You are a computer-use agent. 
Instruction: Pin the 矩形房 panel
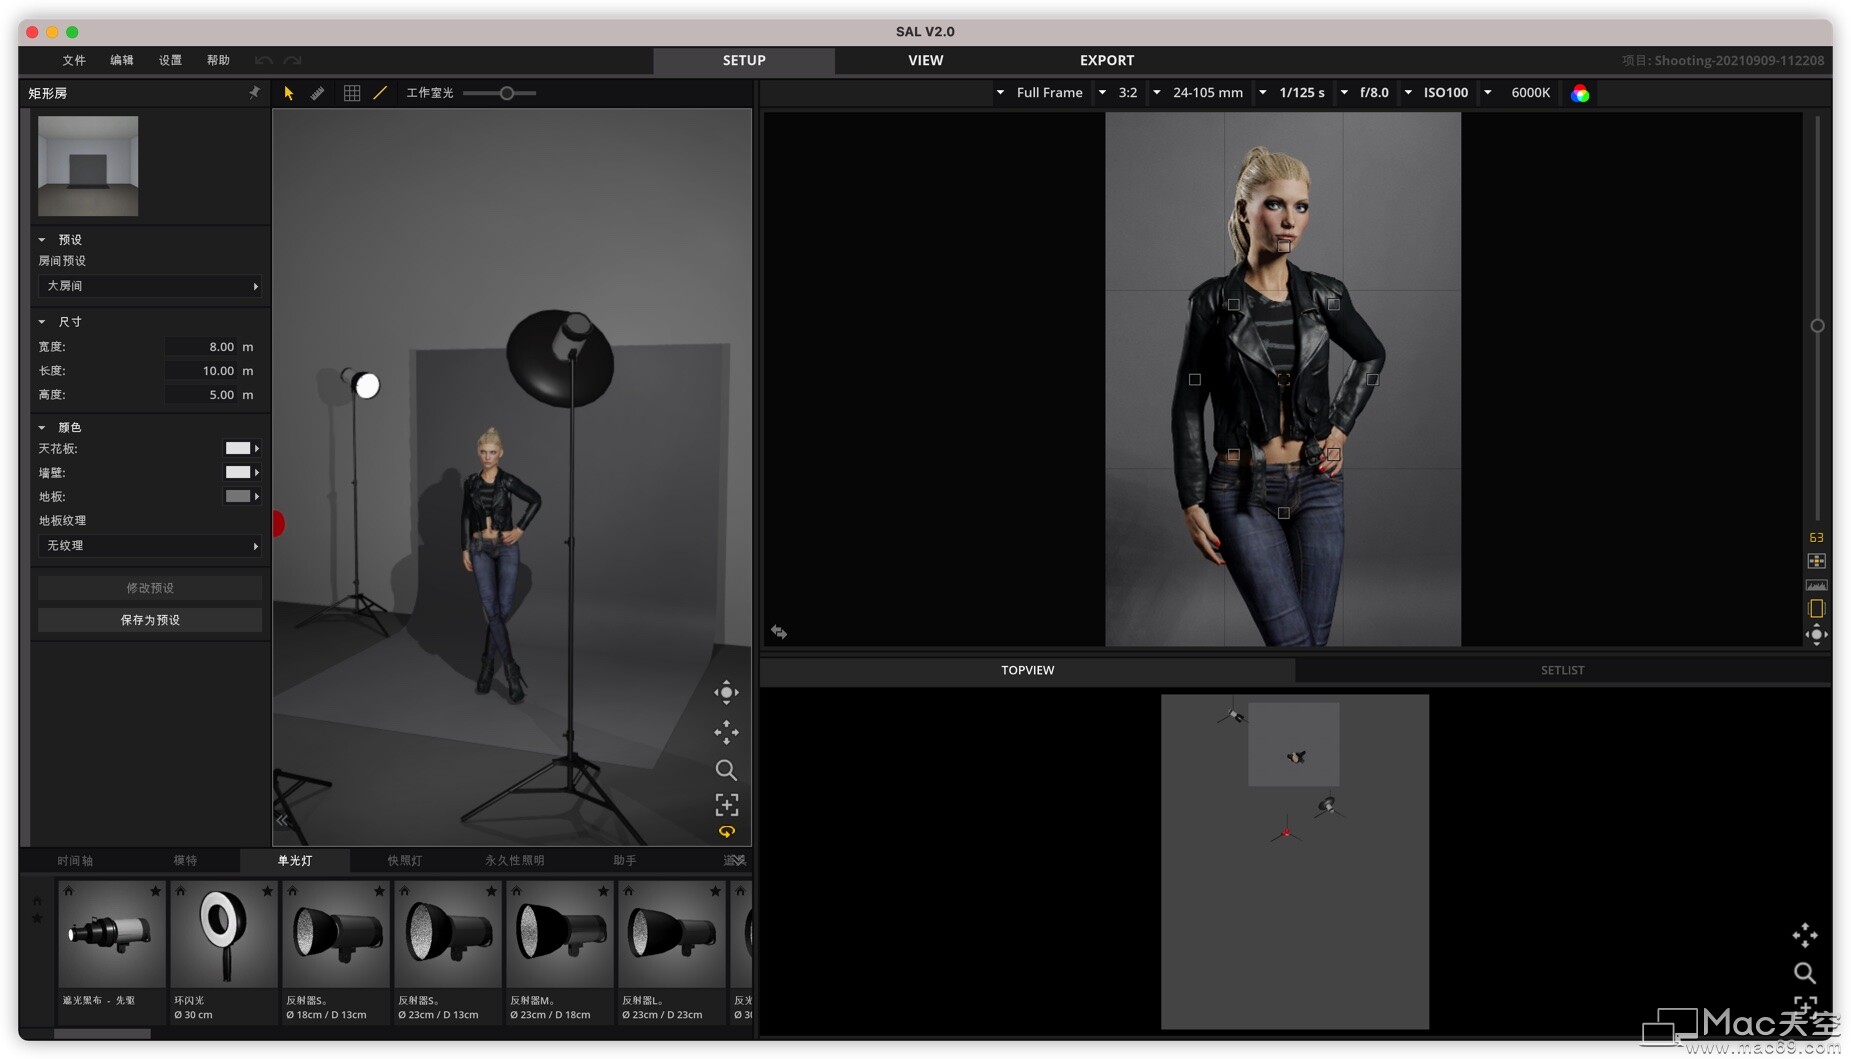pyautogui.click(x=254, y=93)
